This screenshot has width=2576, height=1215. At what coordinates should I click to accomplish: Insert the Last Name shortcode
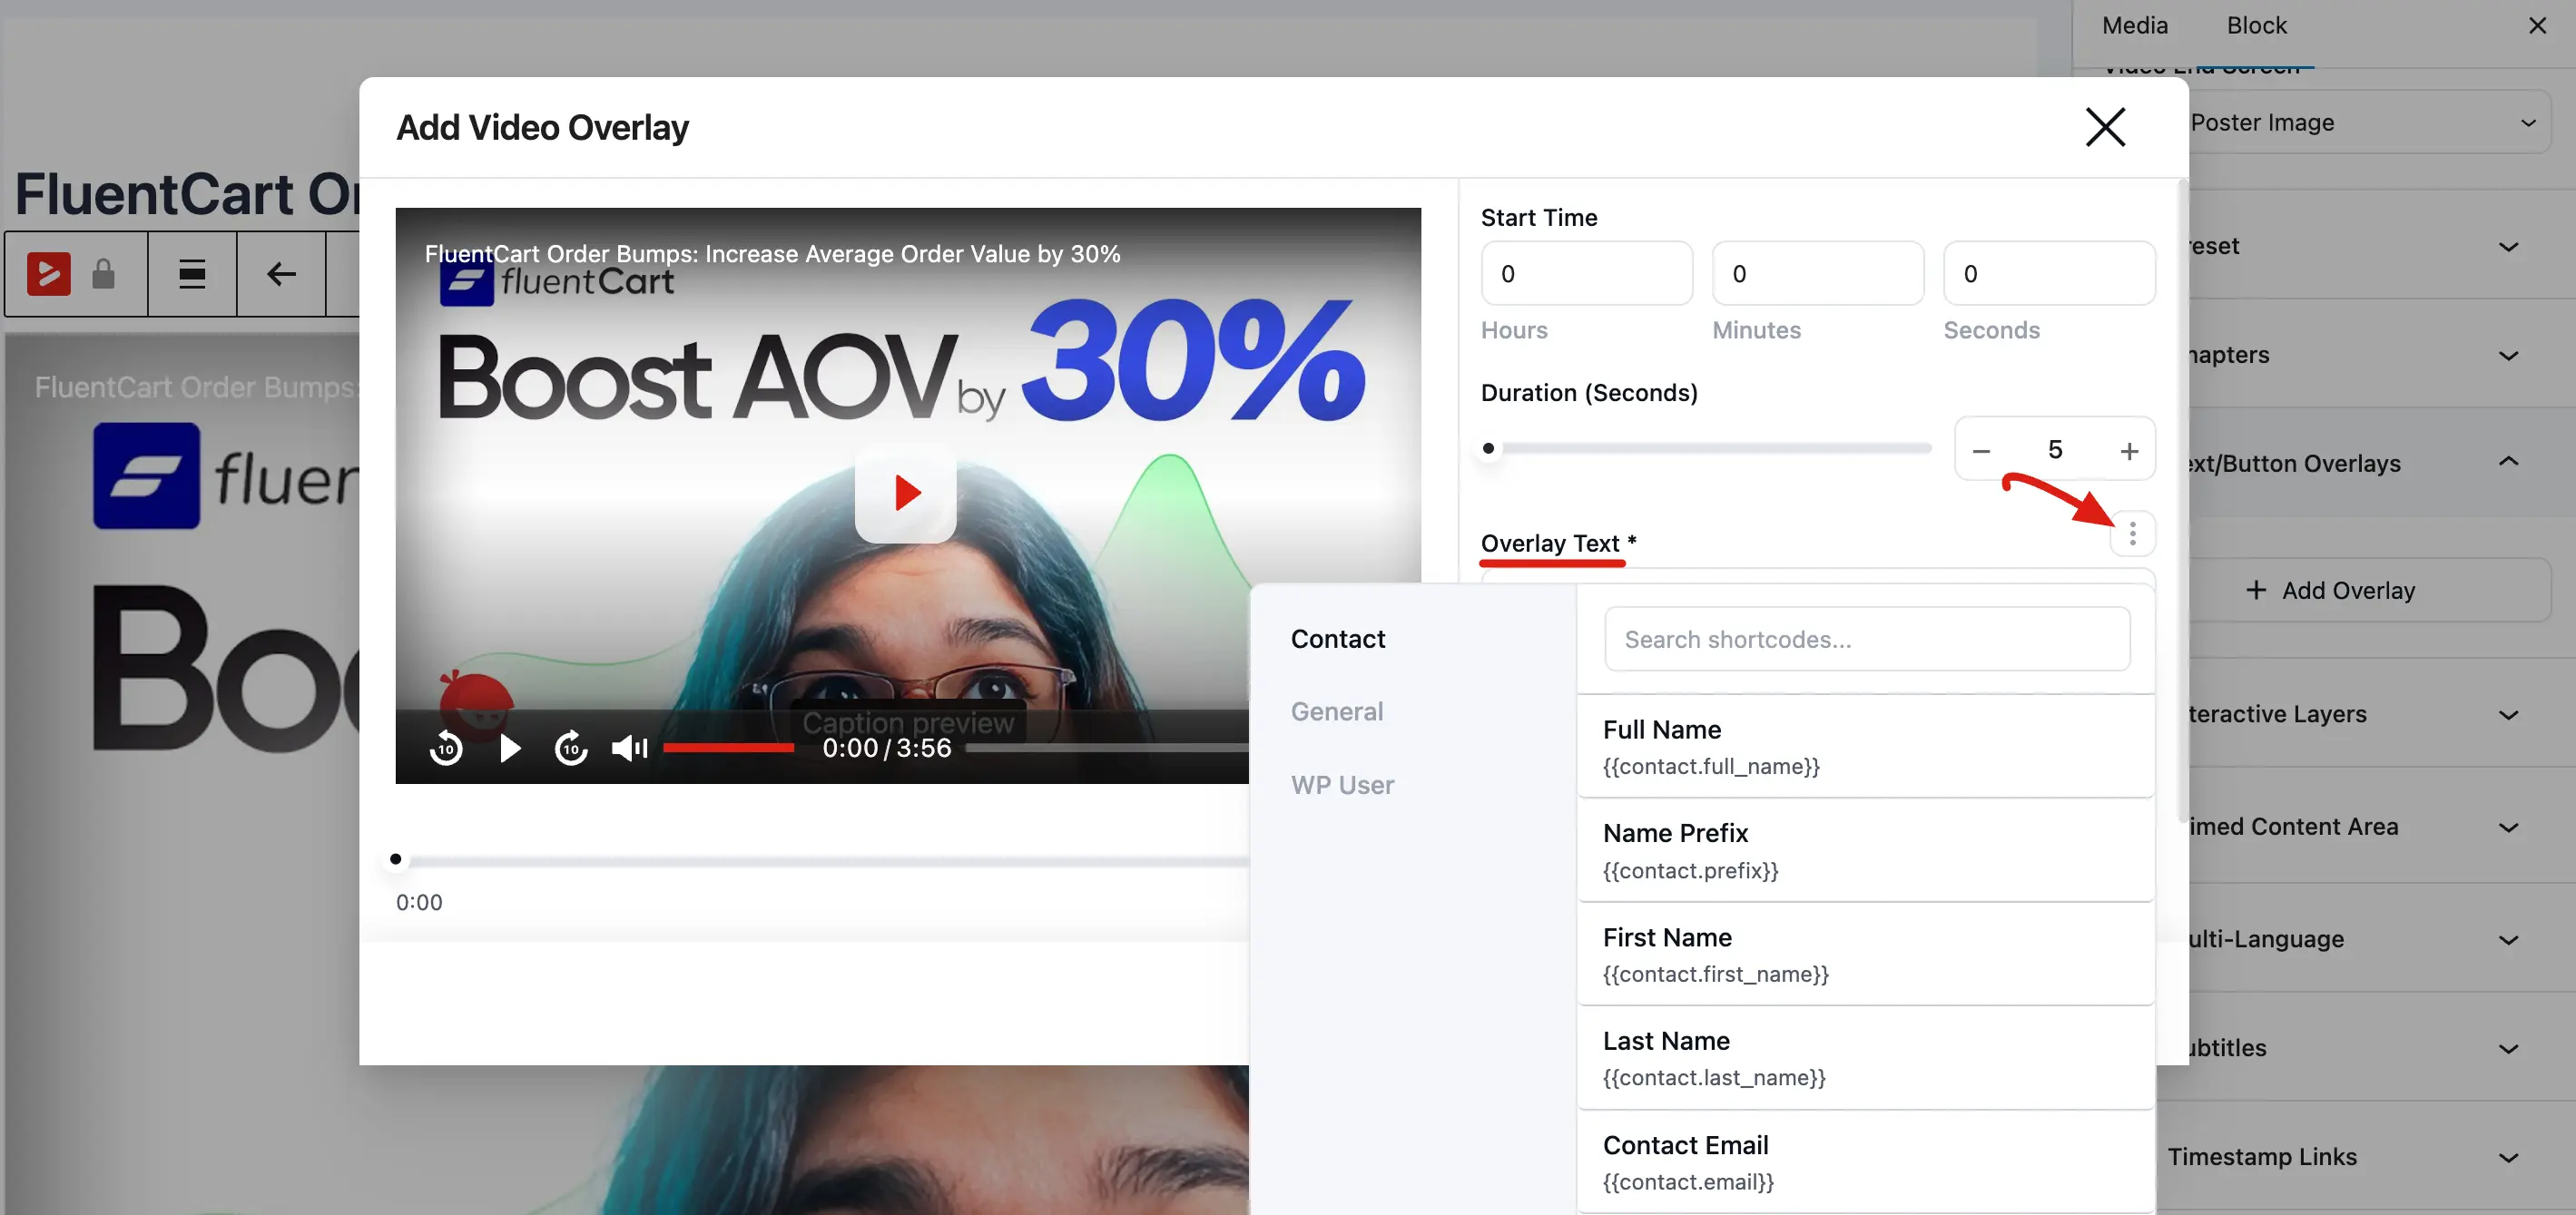1865,1059
